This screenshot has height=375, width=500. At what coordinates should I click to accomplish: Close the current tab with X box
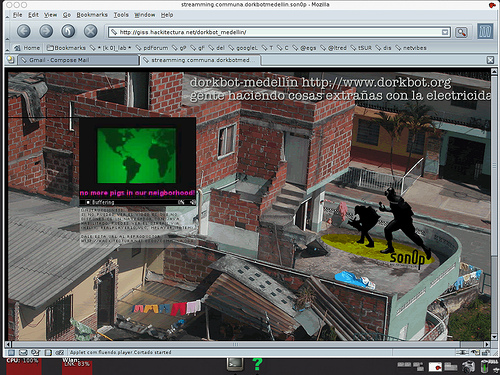[490, 60]
